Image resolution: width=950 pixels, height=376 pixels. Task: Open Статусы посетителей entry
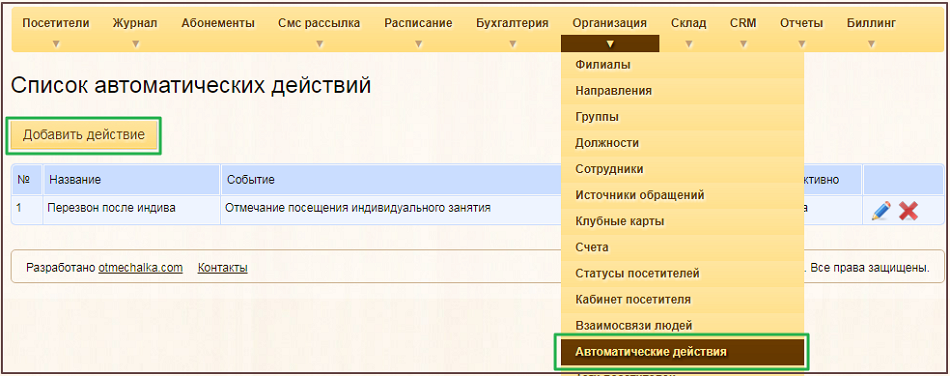coord(683,273)
